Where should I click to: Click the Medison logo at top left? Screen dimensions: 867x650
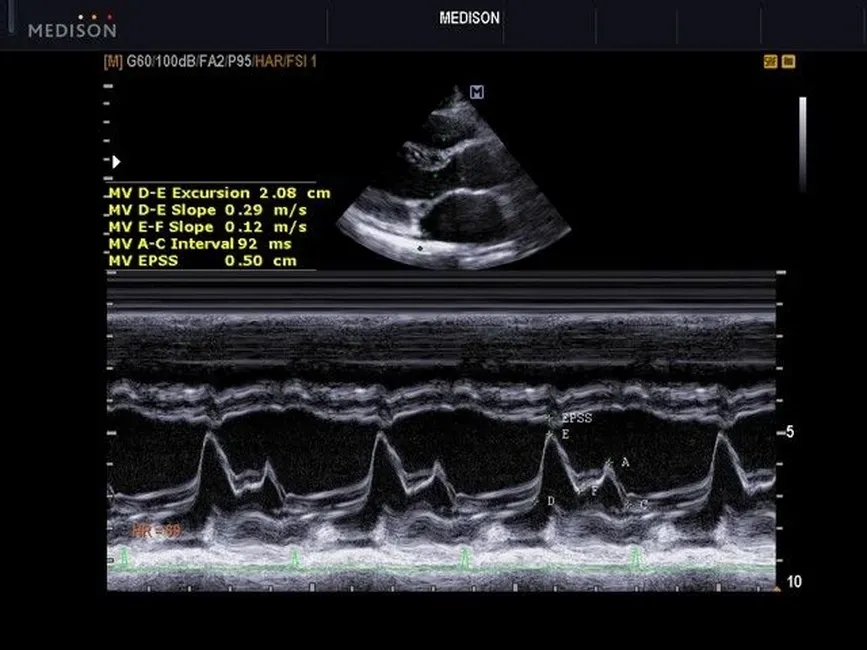[x=71, y=26]
